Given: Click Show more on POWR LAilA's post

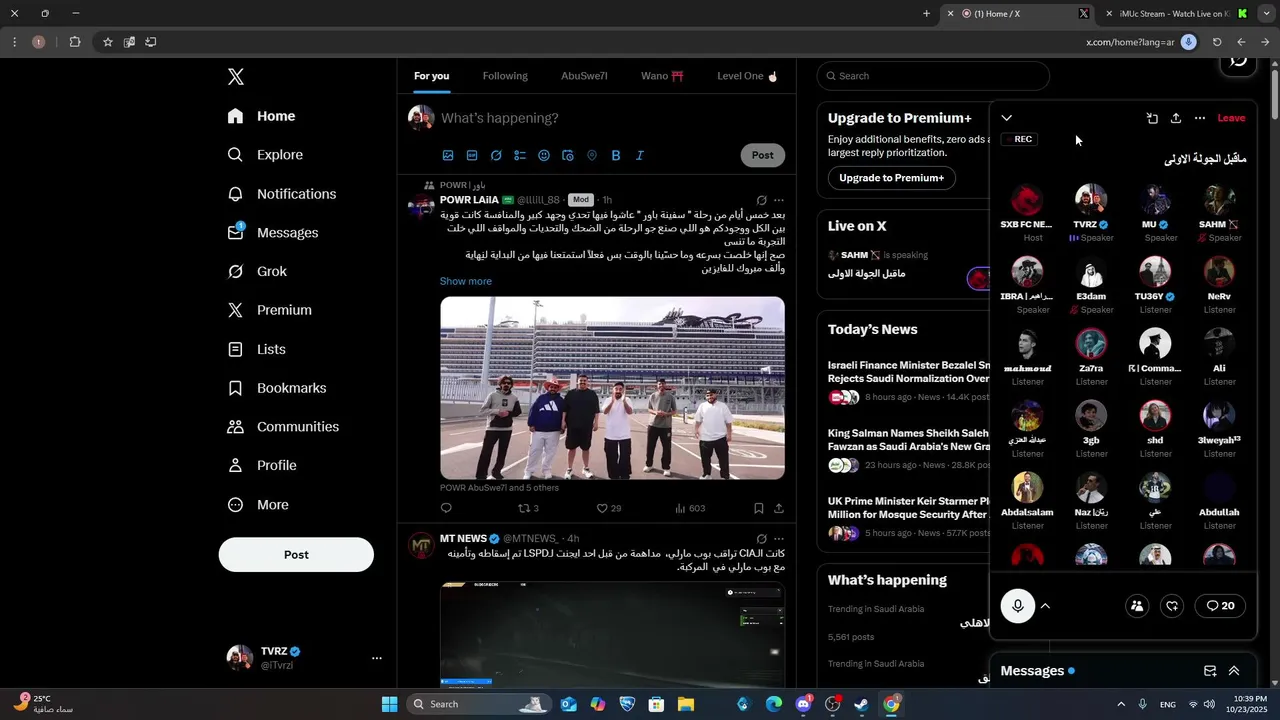Looking at the screenshot, I should (x=466, y=281).
